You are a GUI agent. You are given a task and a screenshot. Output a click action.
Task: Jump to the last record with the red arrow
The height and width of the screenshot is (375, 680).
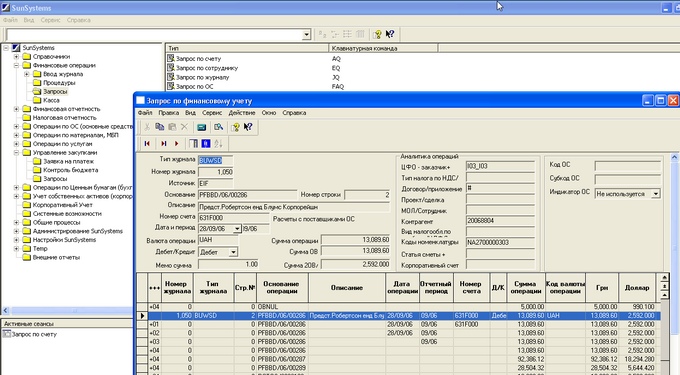coord(163,143)
